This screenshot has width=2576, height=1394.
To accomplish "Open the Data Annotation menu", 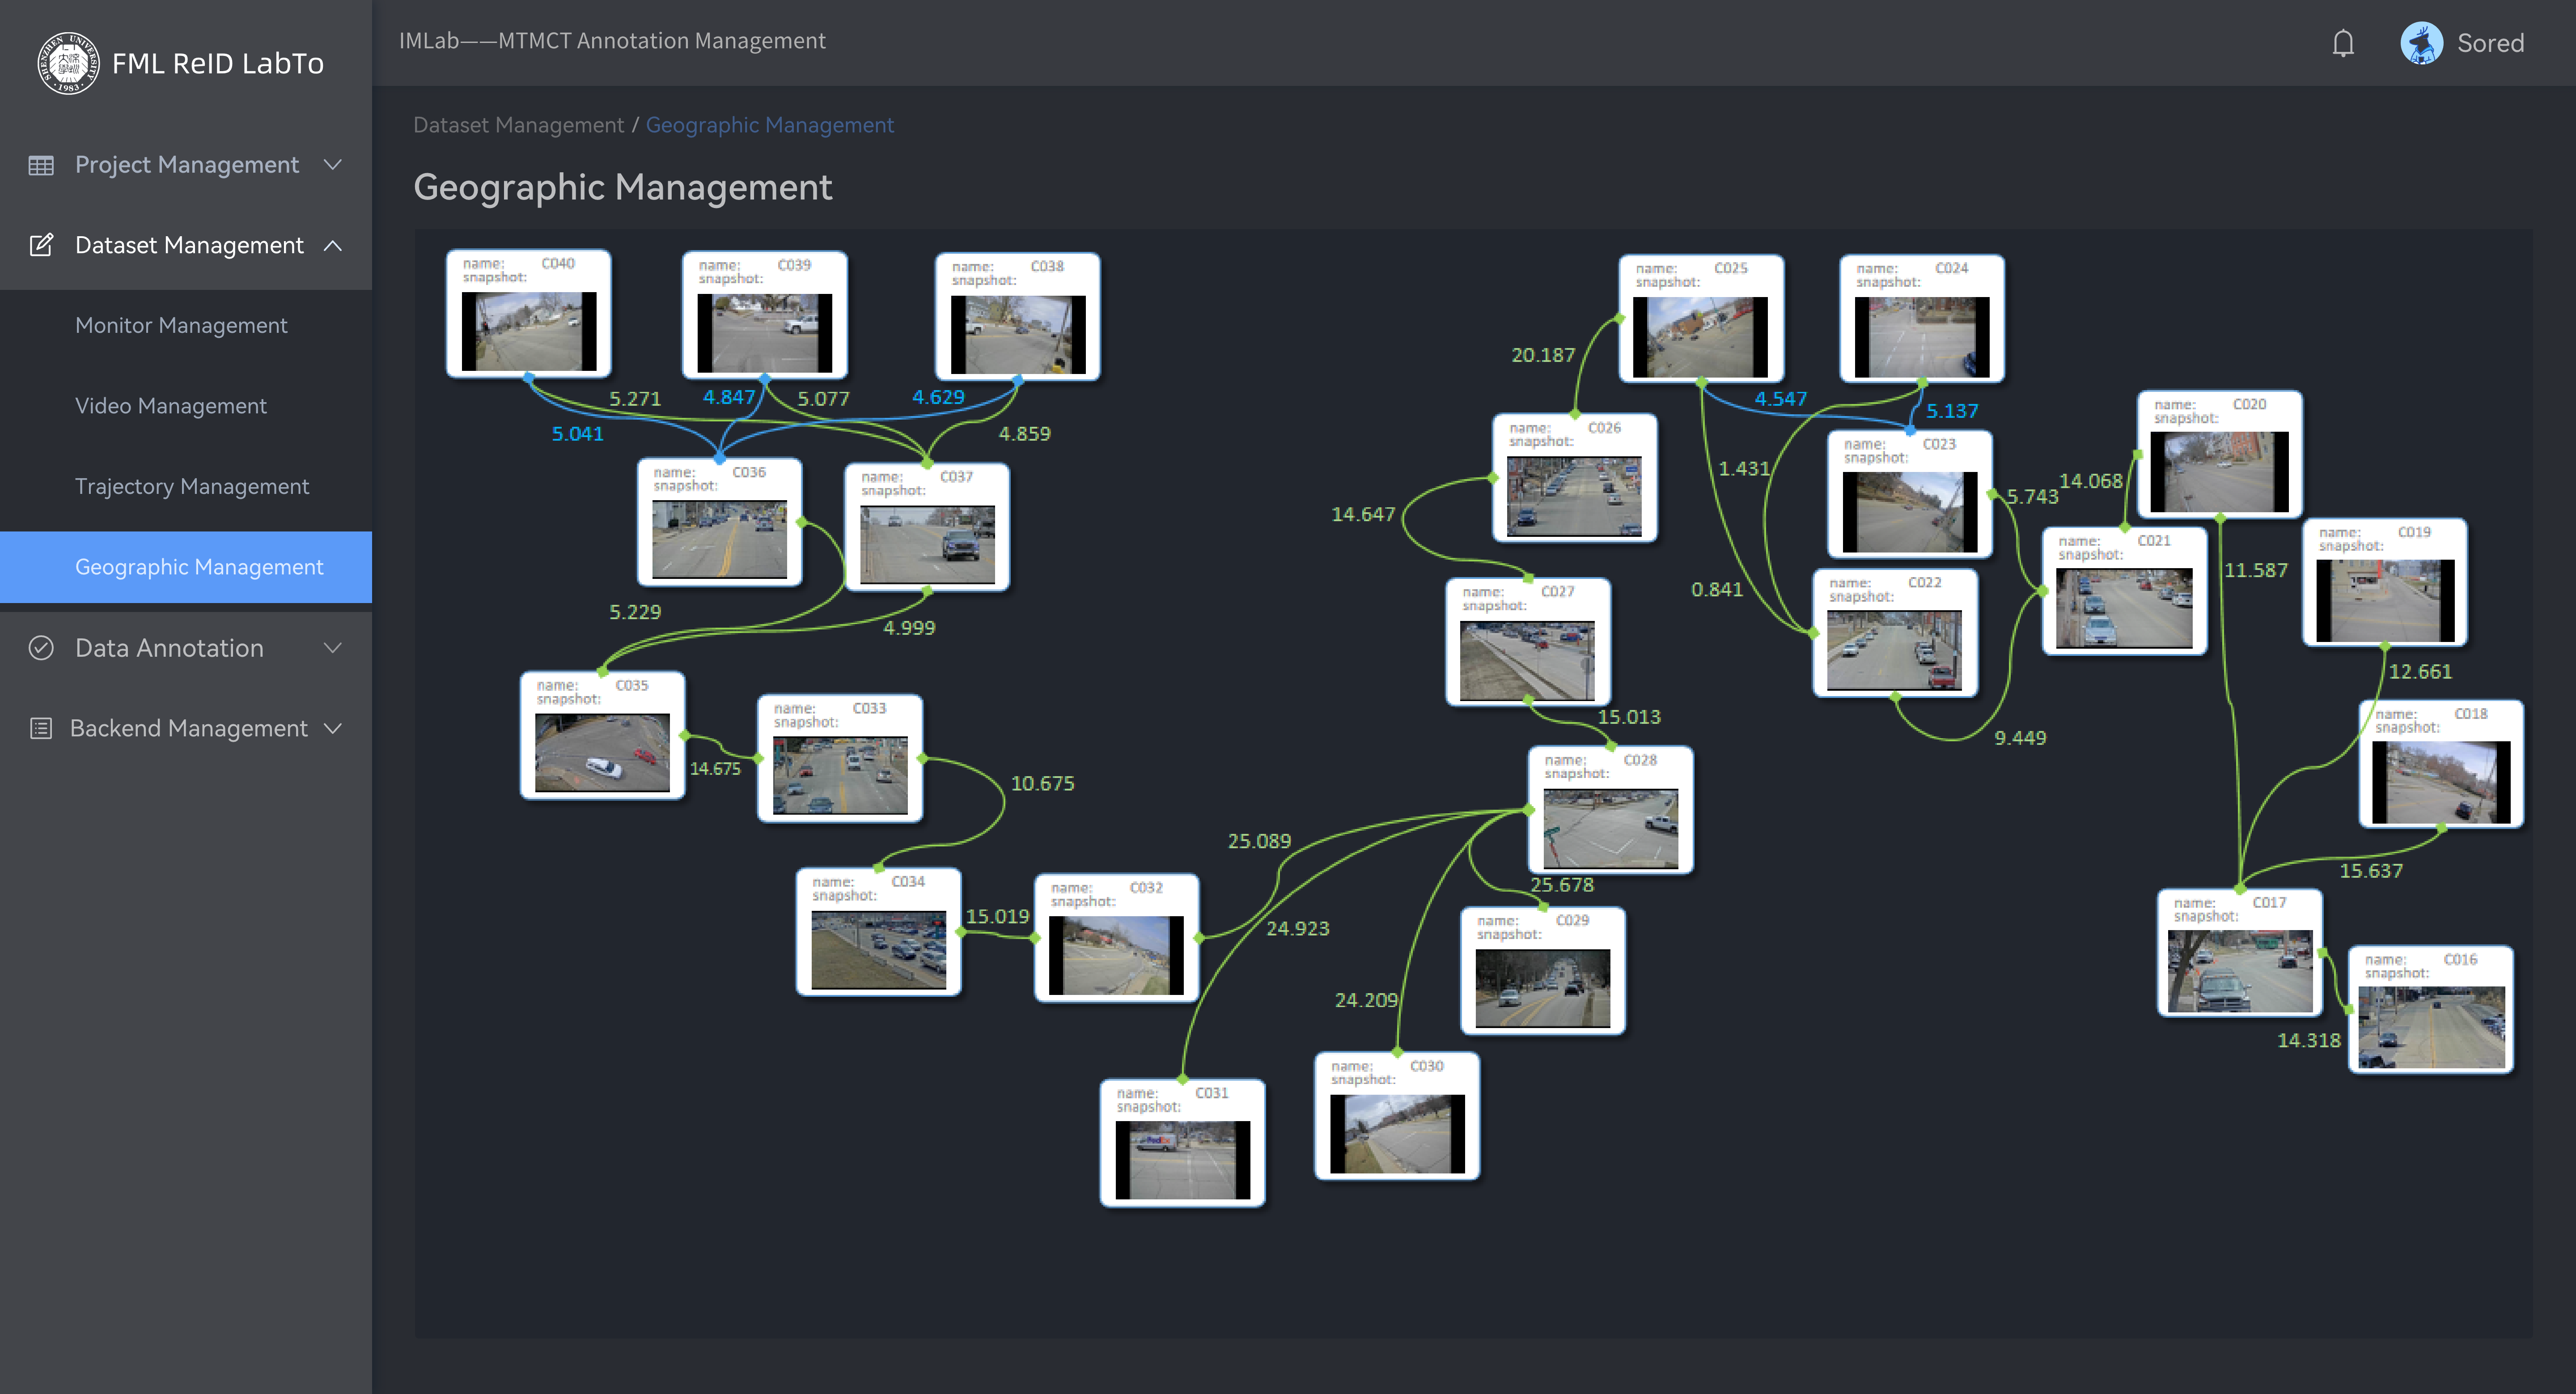I will coord(186,648).
